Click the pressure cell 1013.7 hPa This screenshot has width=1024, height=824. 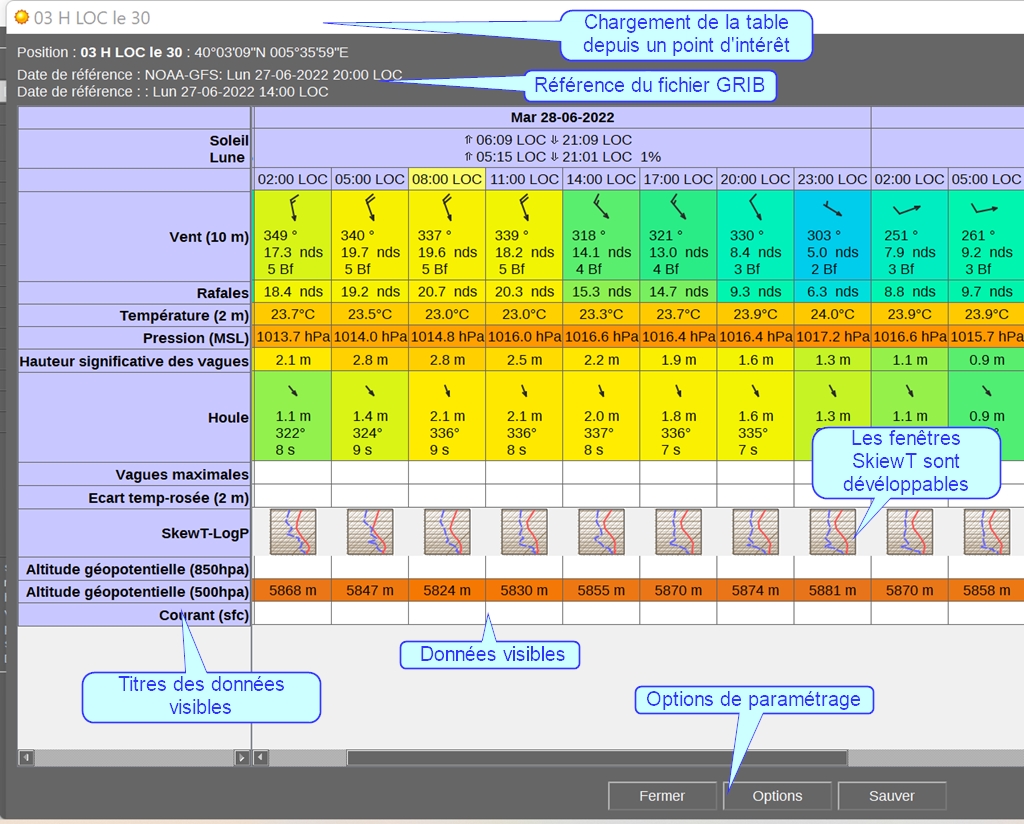point(293,337)
